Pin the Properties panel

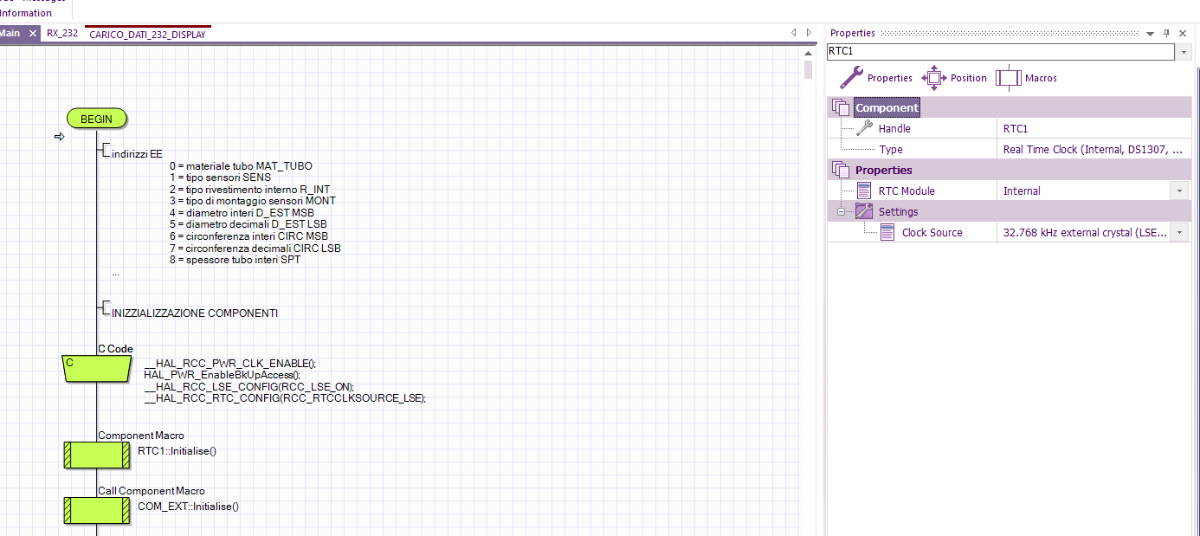point(1166,33)
